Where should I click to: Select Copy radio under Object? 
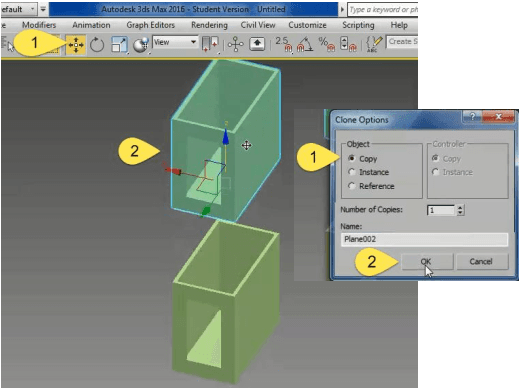point(351,158)
